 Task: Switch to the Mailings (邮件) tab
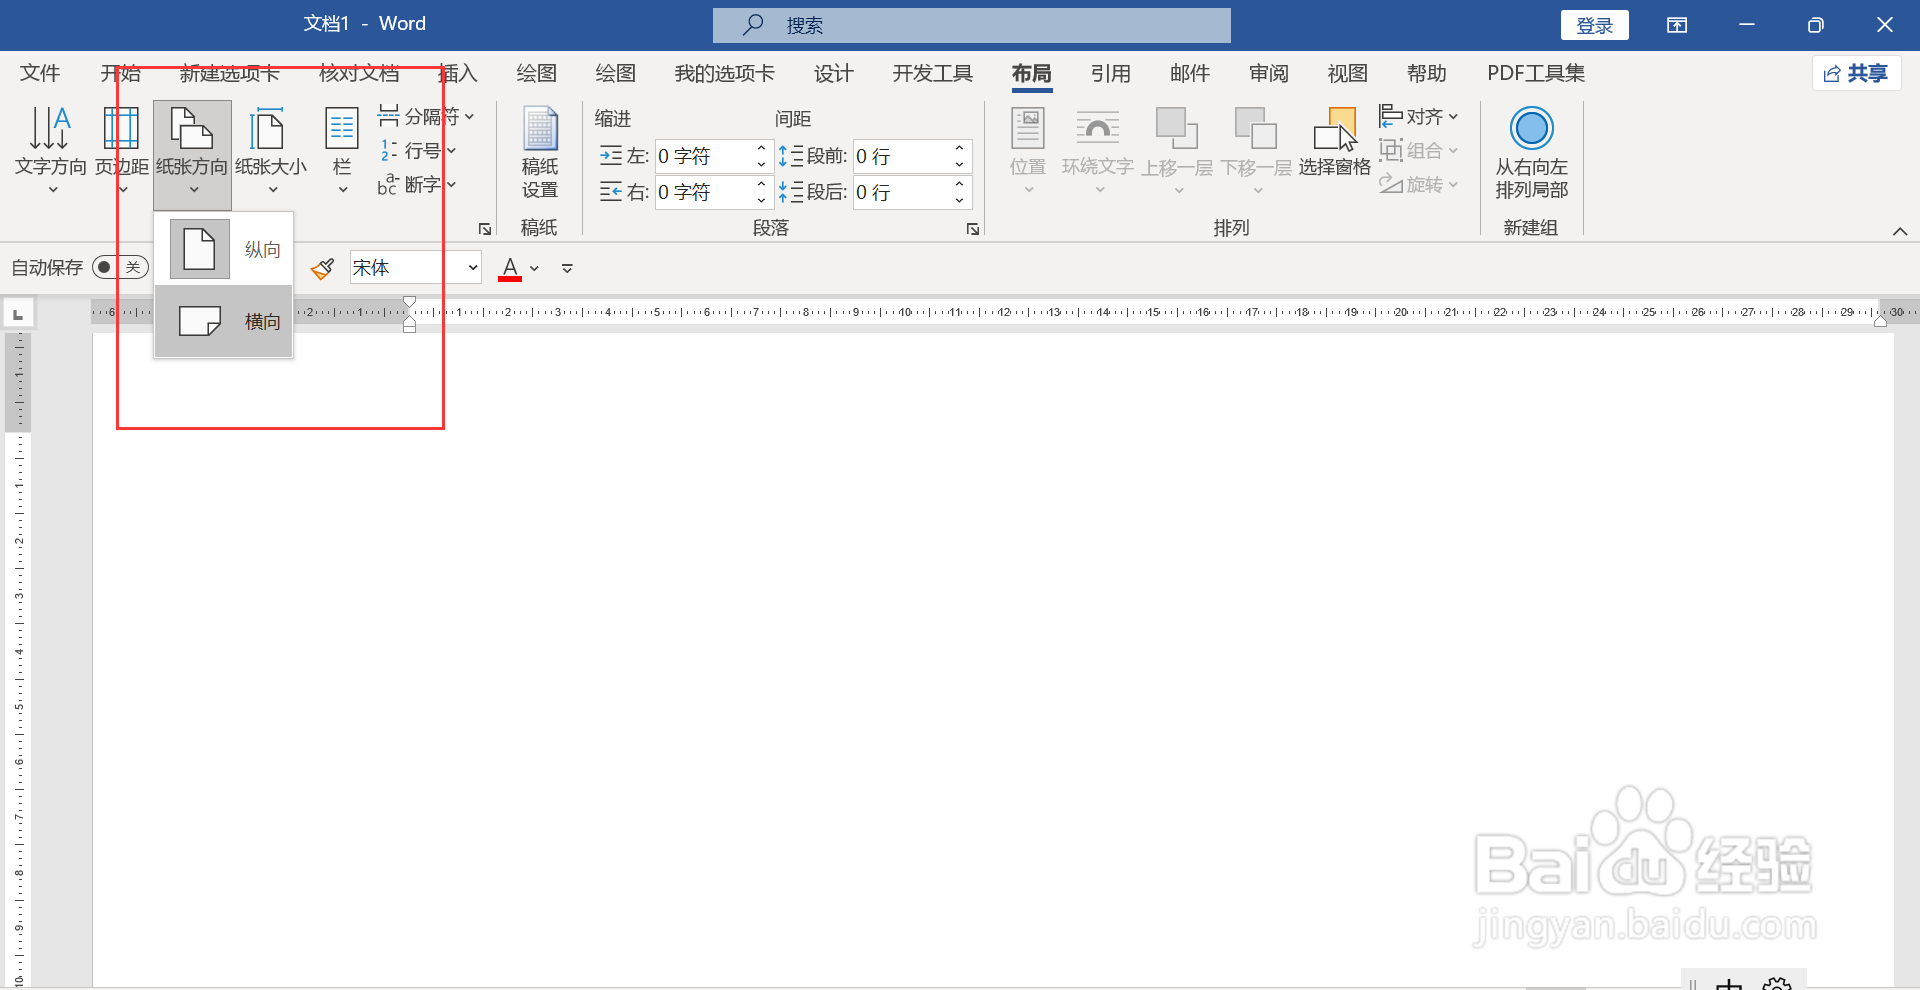coord(1189,73)
